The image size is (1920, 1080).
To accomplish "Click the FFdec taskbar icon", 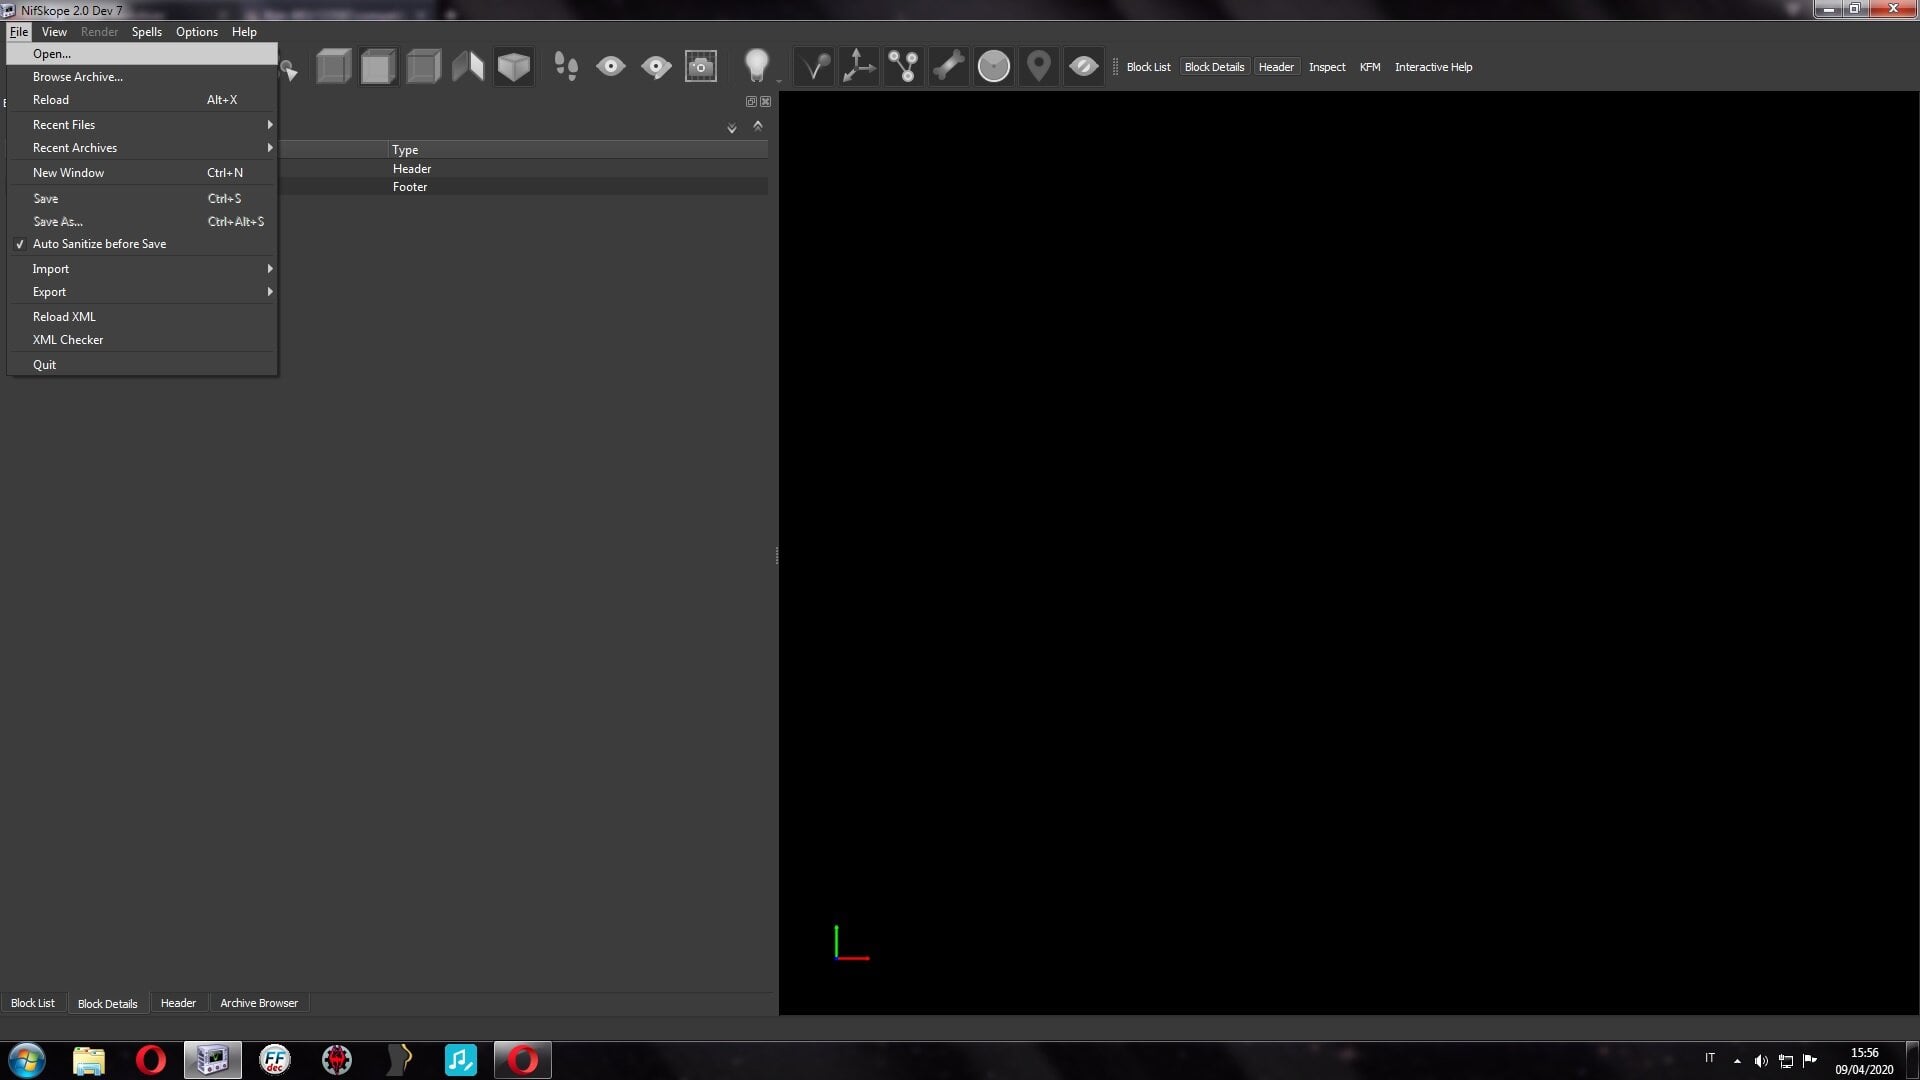I will tap(274, 1060).
